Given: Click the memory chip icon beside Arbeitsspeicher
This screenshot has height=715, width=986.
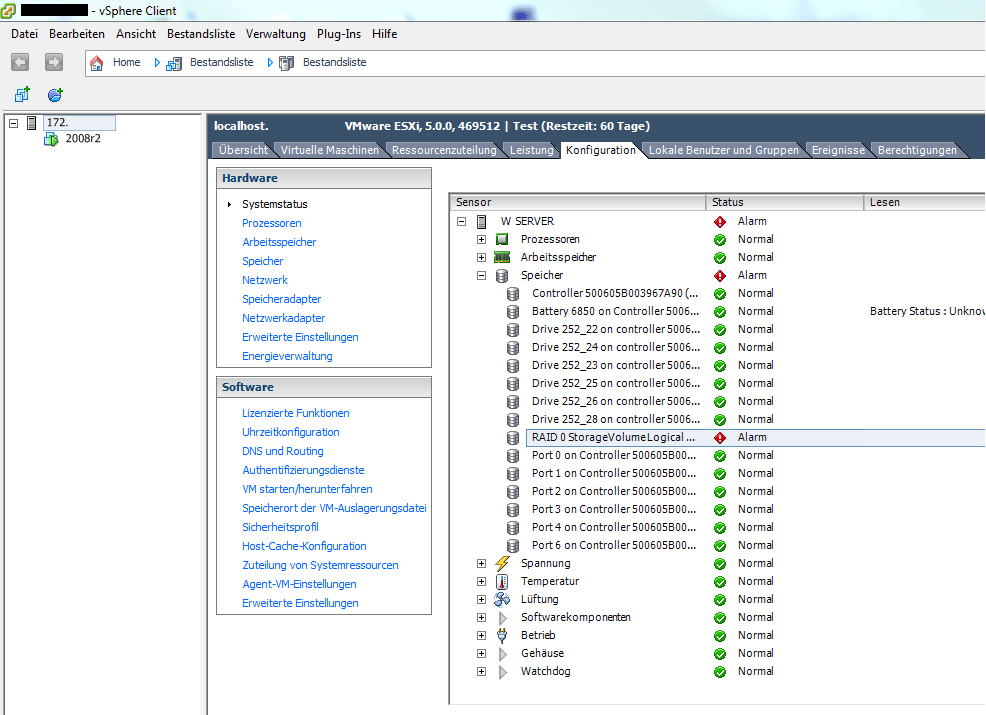Looking at the screenshot, I should pyautogui.click(x=501, y=257).
